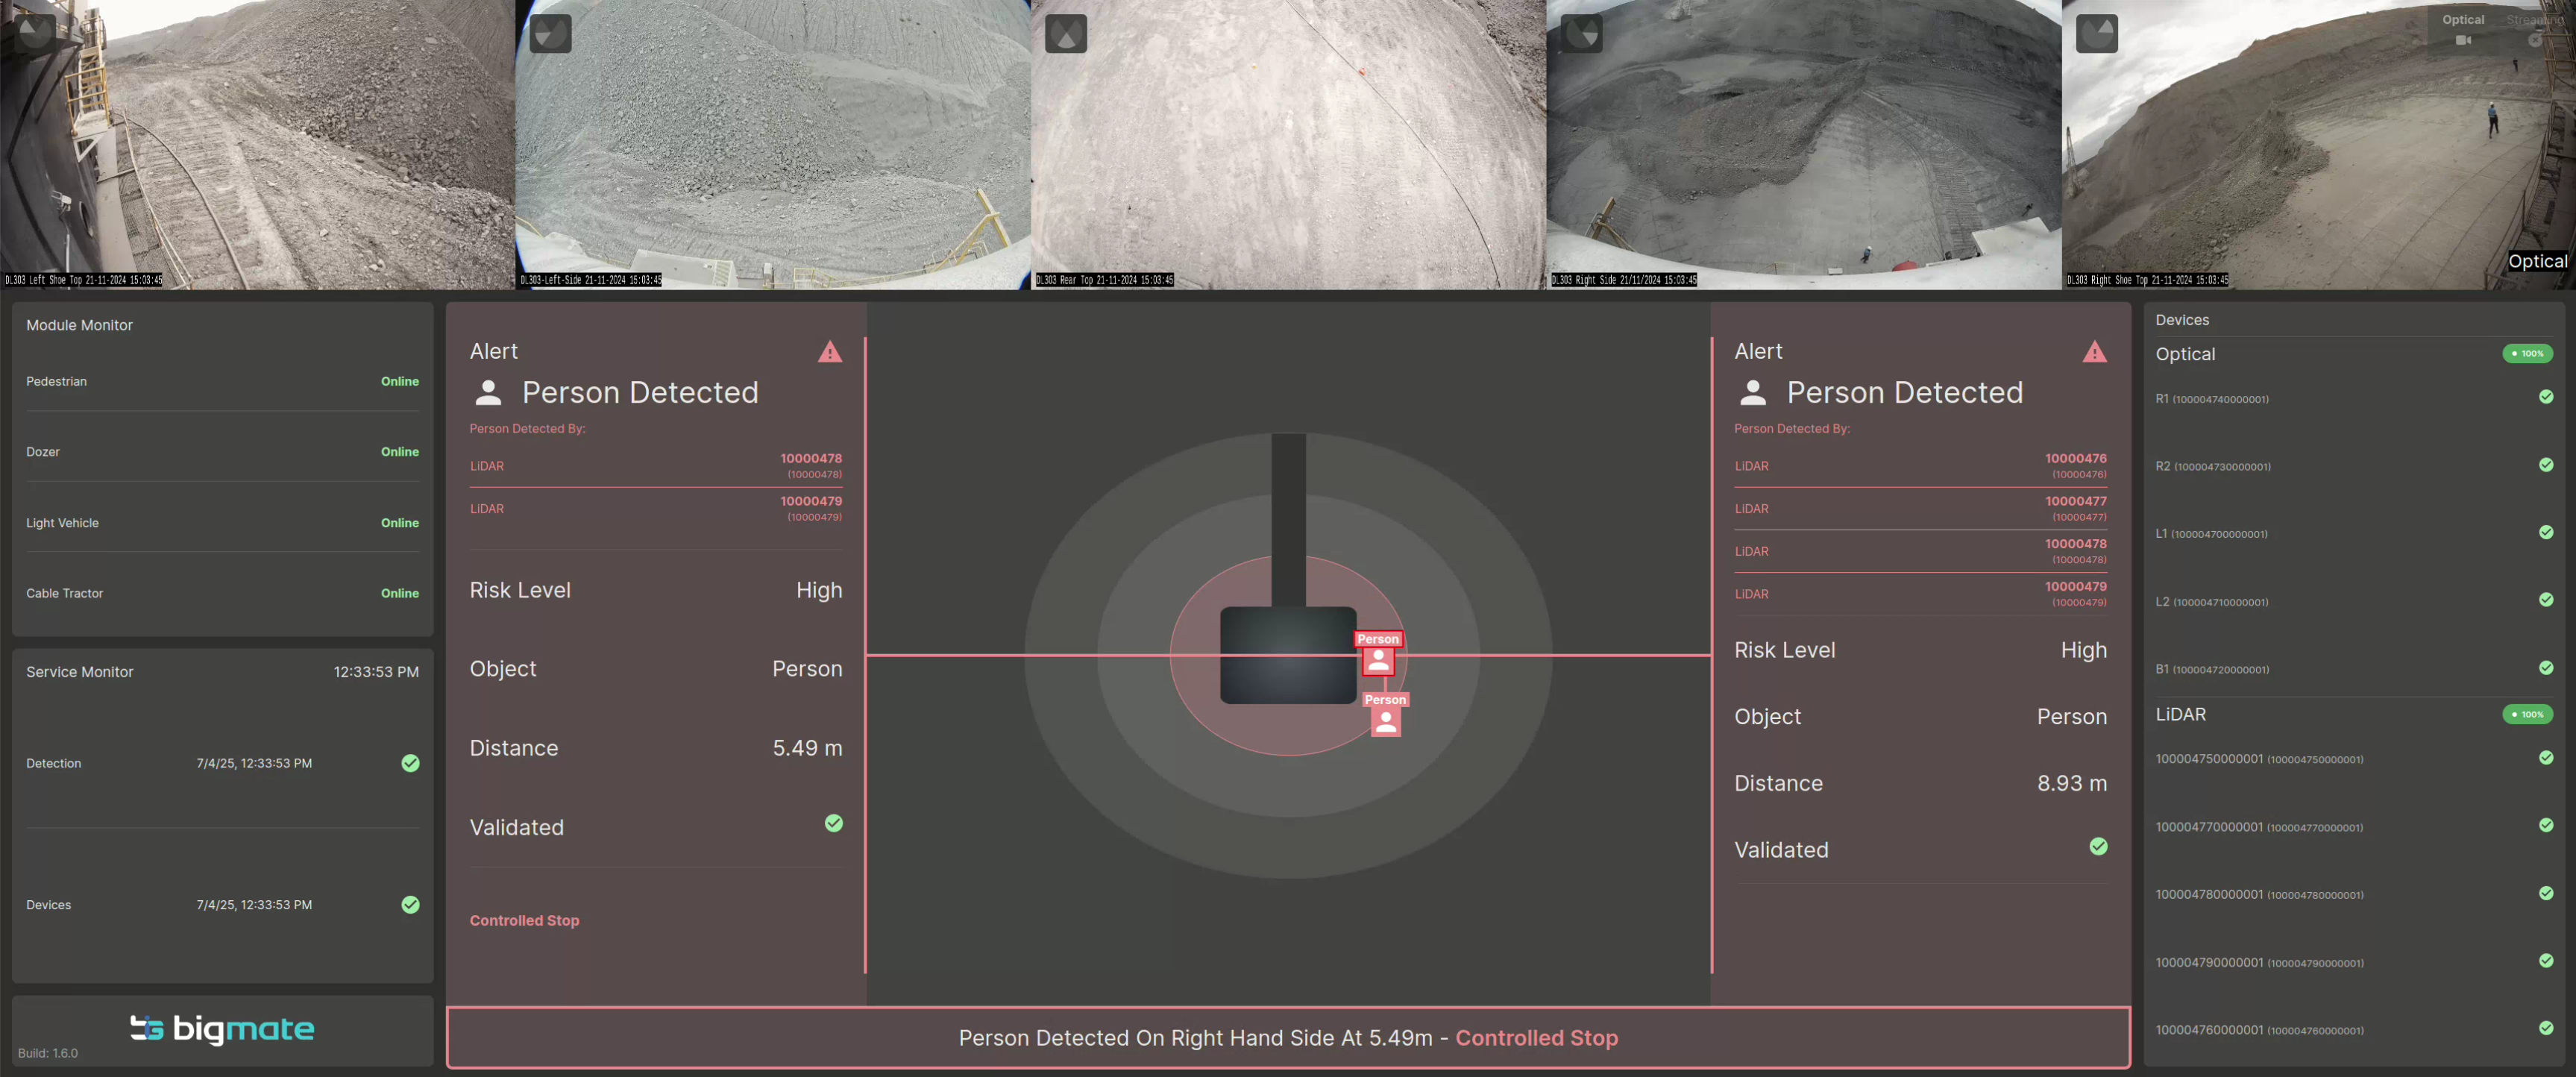Screen dimensions: 2576x1077
Task: Click Controlled Stop in the bottom alert banner
Action: coord(1537,1038)
